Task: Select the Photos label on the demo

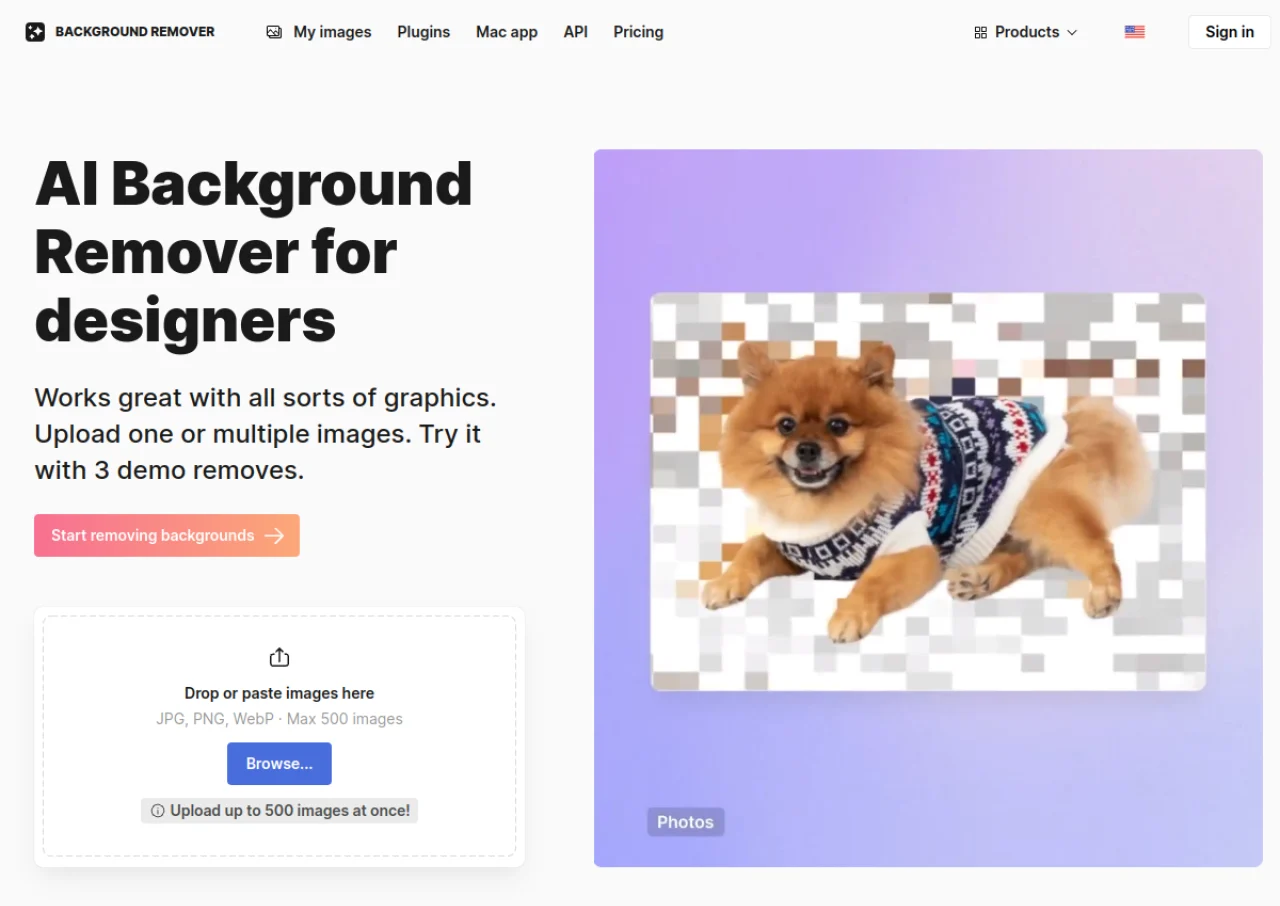Action: point(685,822)
